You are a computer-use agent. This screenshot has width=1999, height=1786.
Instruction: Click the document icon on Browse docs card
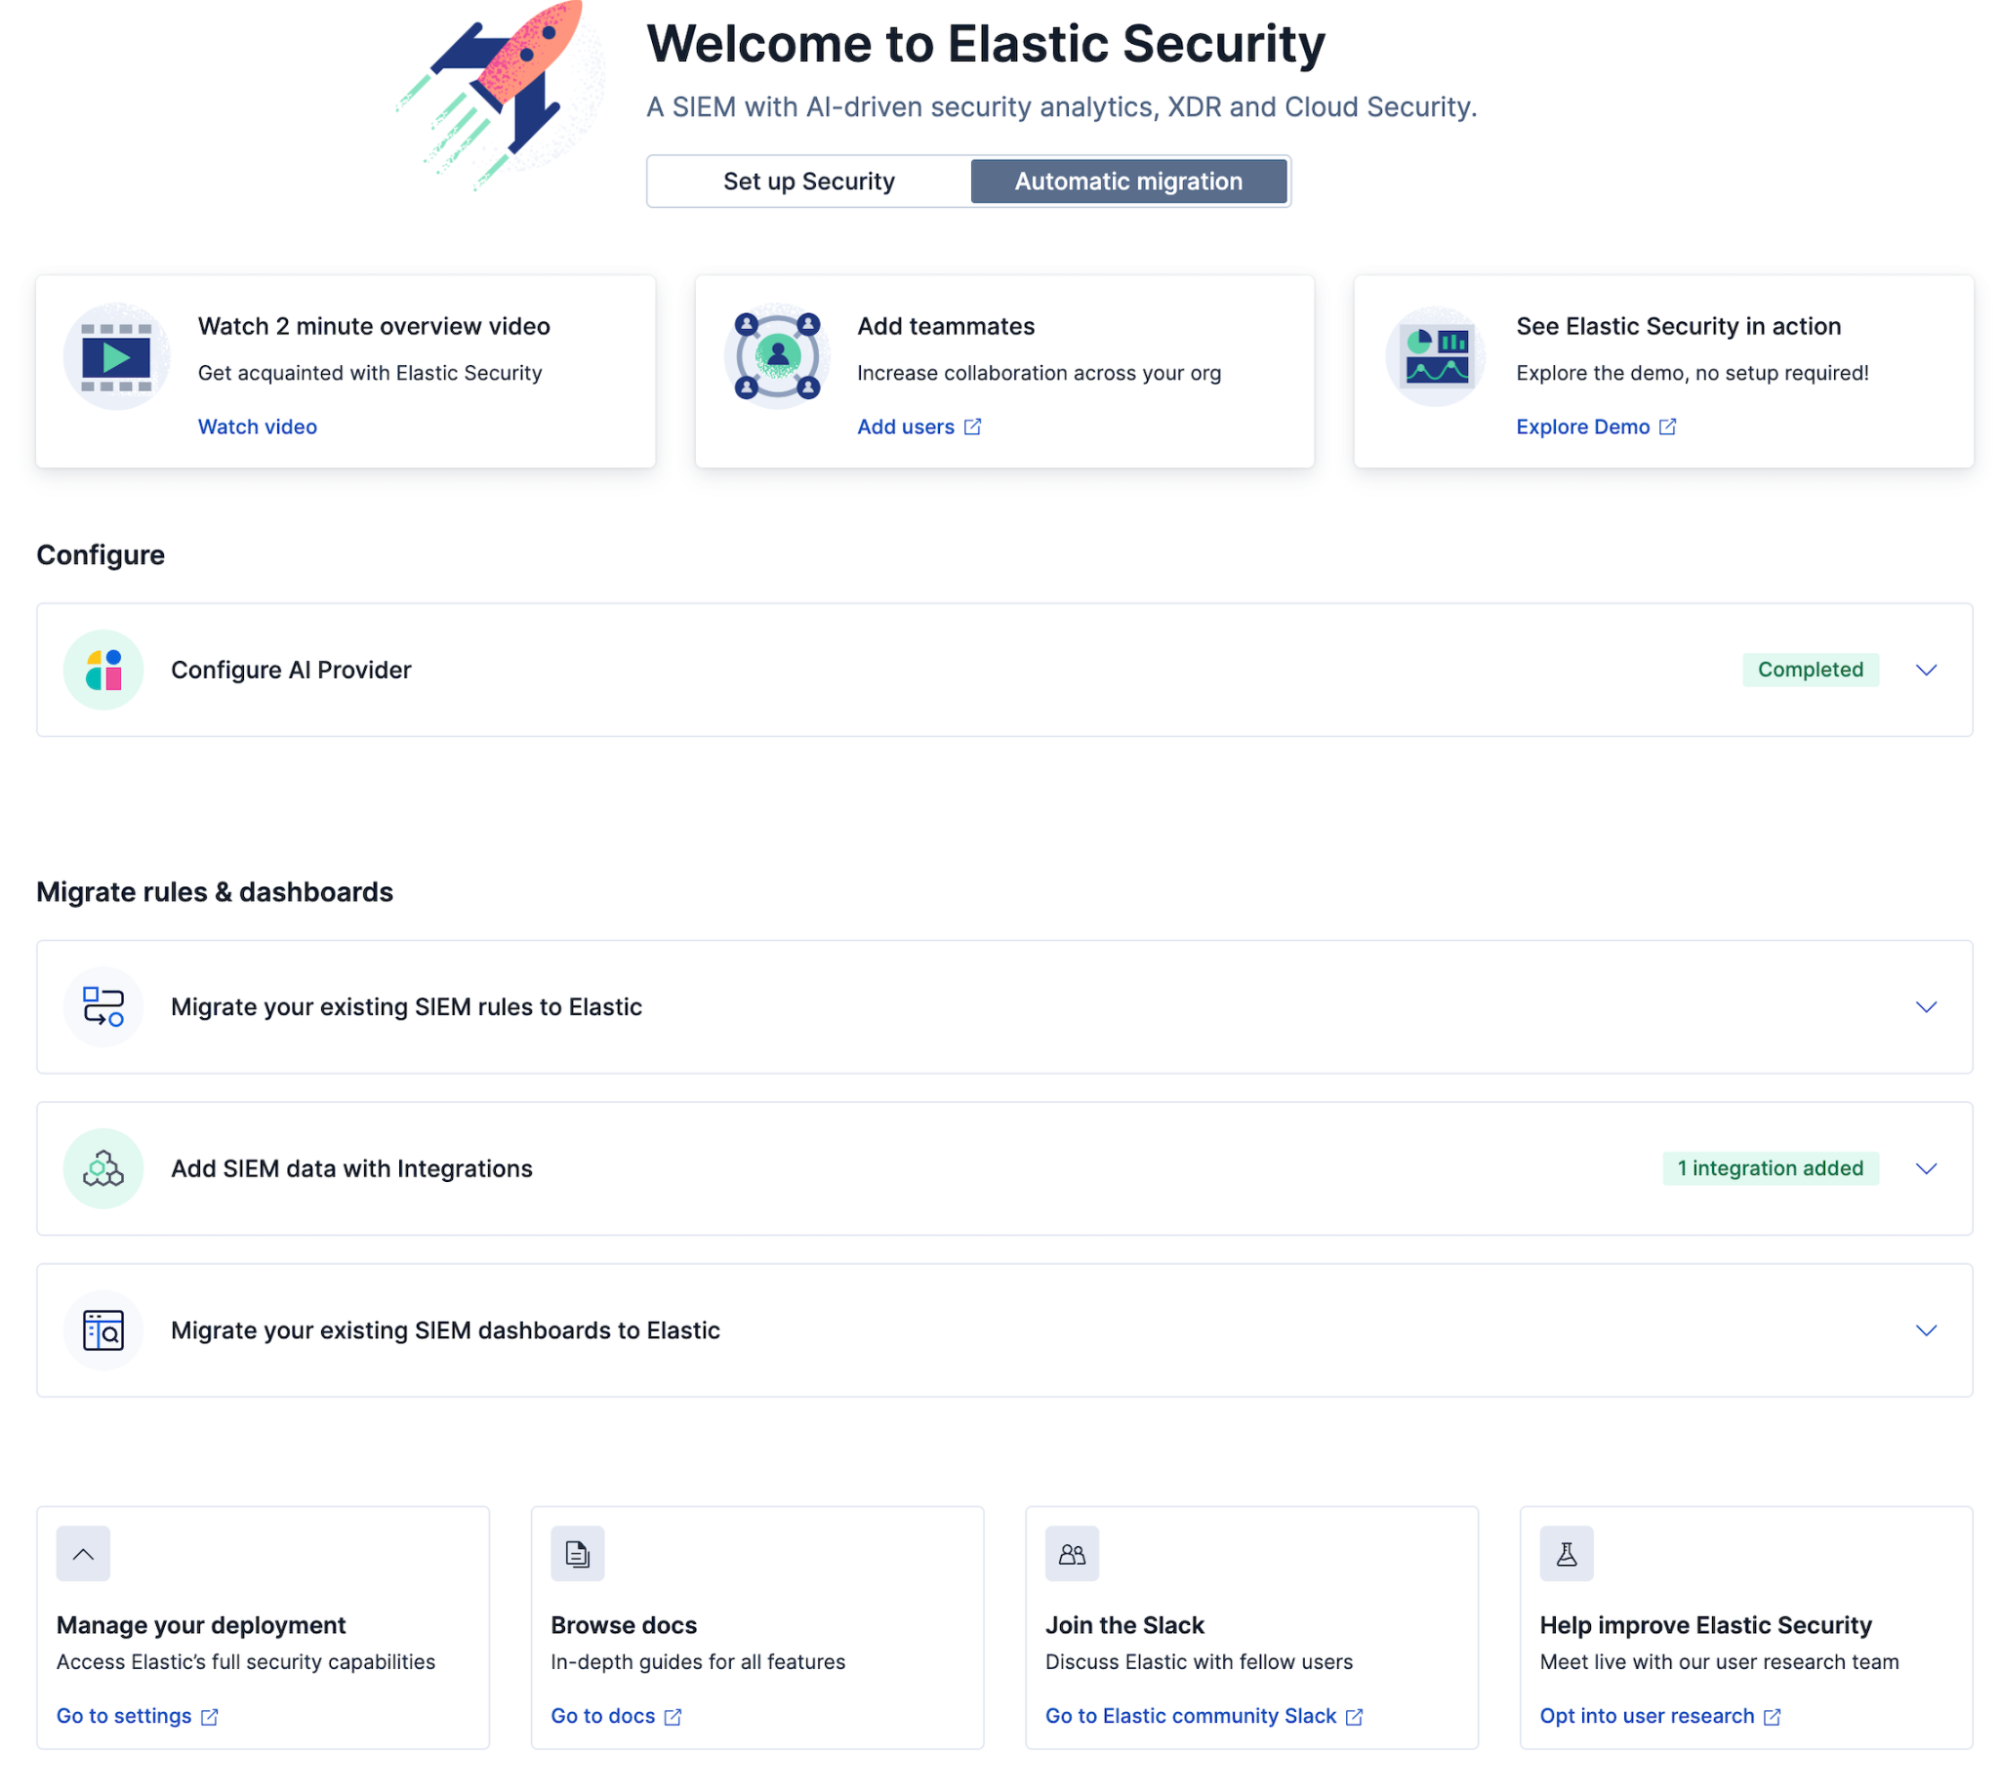coord(578,1554)
